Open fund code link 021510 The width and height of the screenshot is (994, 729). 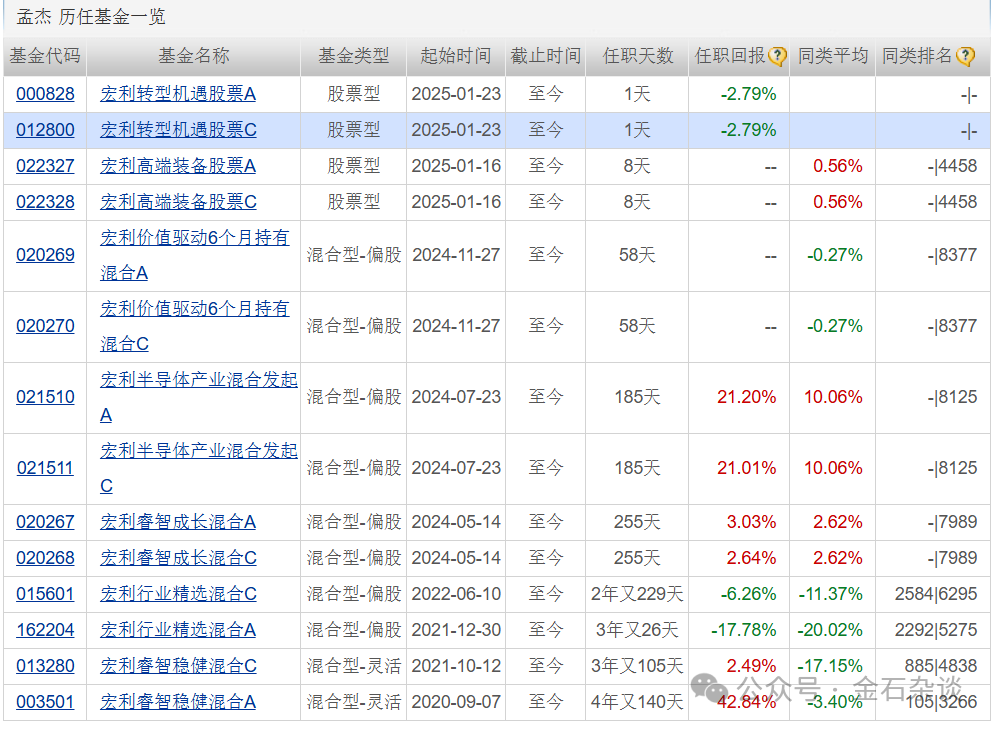[45, 397]
